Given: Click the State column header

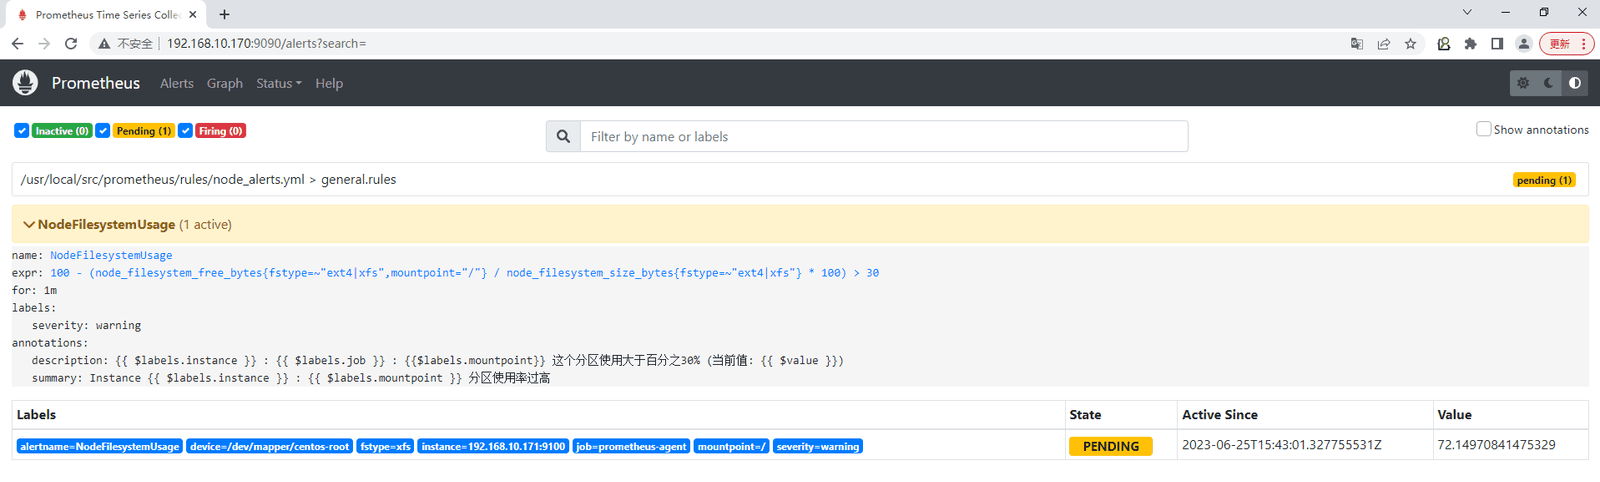Looking at the screenshot, I should pos(1085,414).
